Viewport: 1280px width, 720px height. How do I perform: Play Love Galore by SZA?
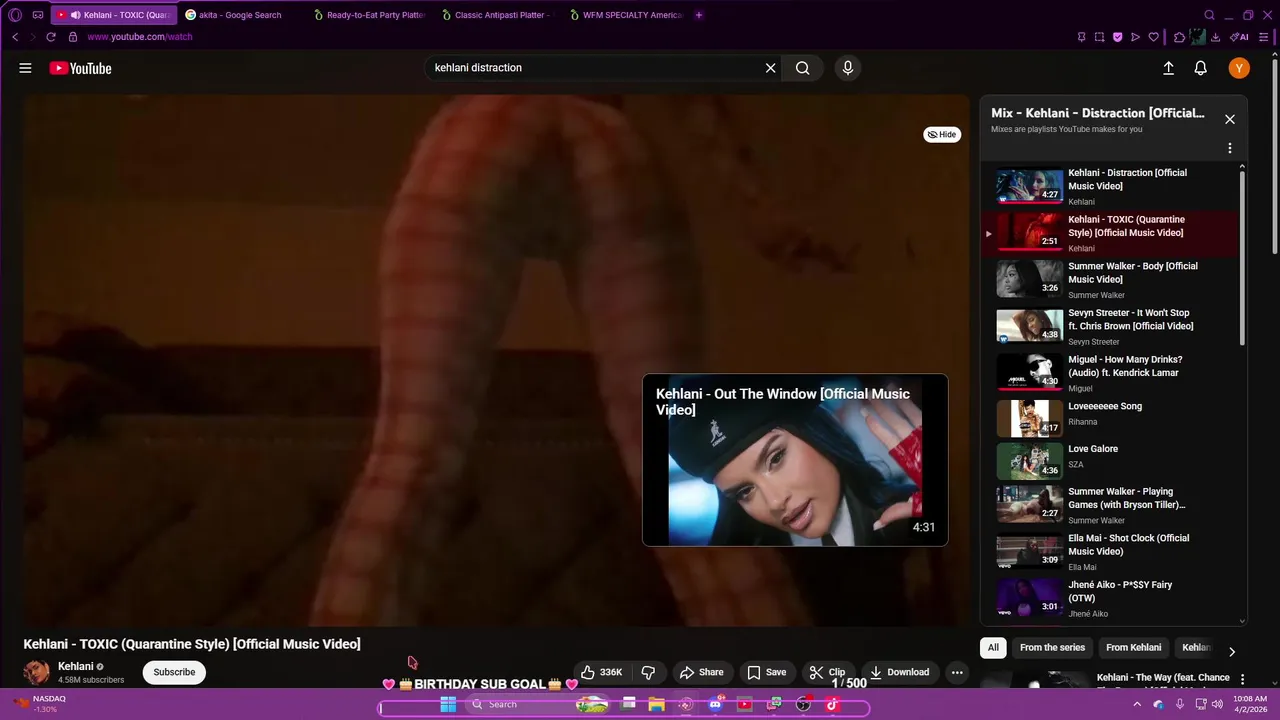(1110, 461)
